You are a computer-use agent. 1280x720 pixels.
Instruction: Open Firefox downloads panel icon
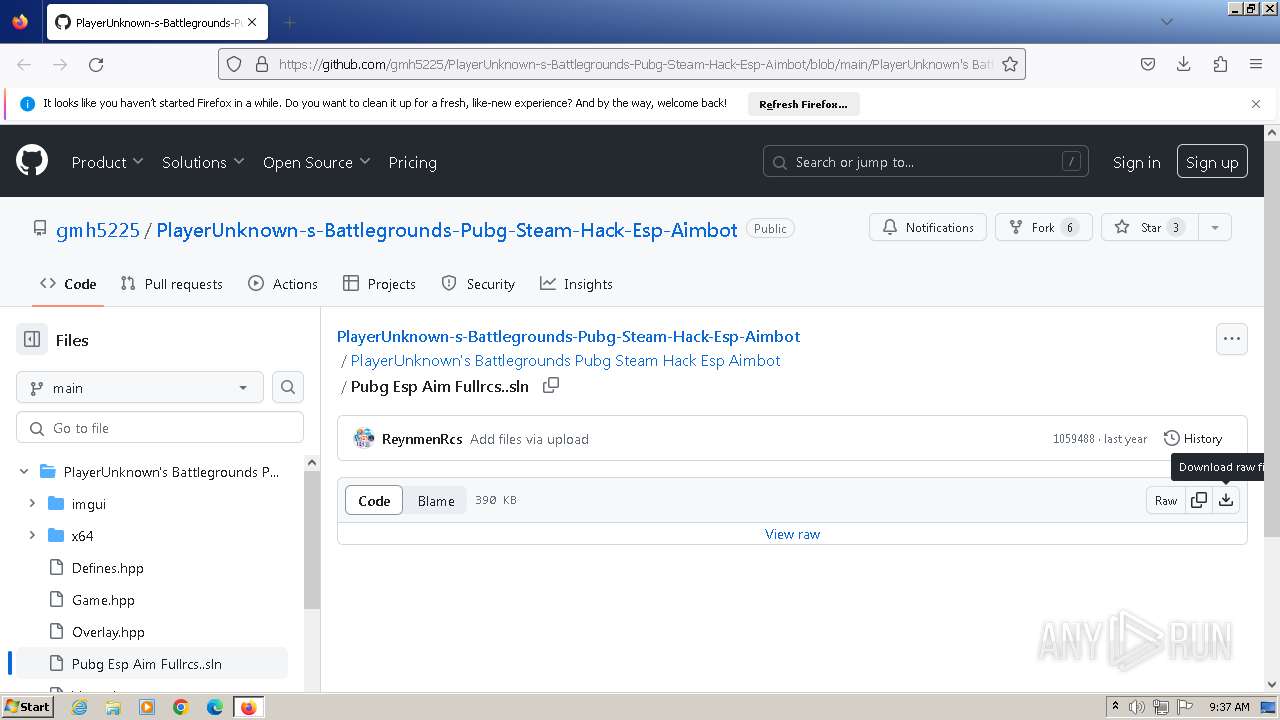click(x=1184, y=64)
